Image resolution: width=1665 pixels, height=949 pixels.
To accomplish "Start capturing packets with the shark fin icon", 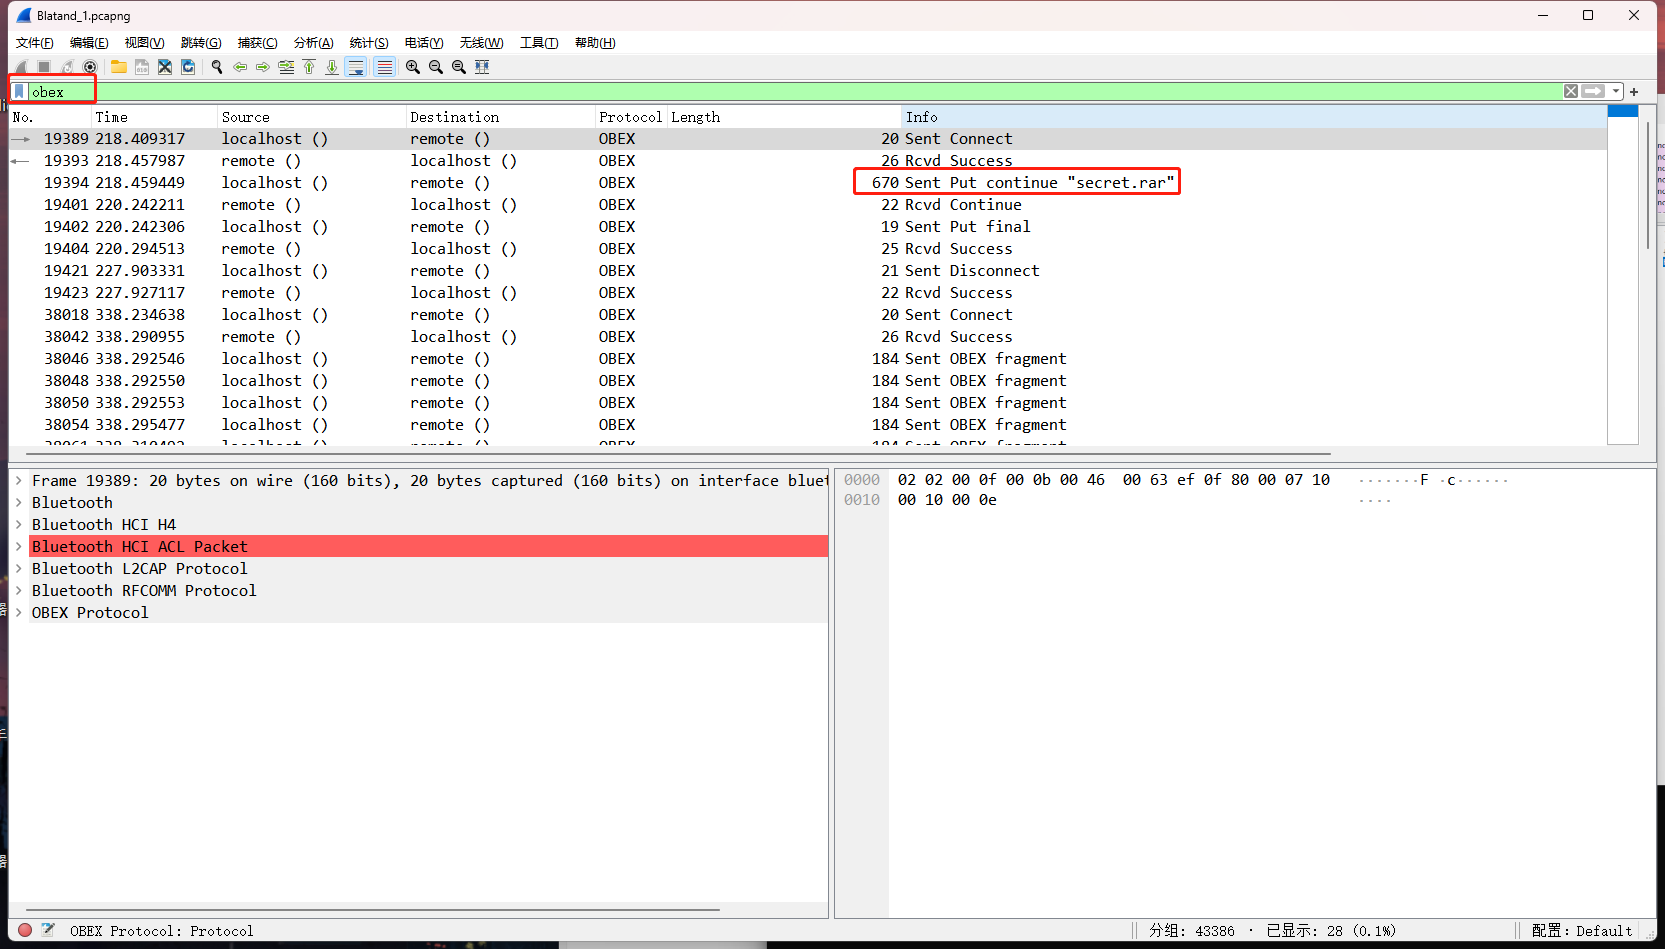I will (21, 67).
